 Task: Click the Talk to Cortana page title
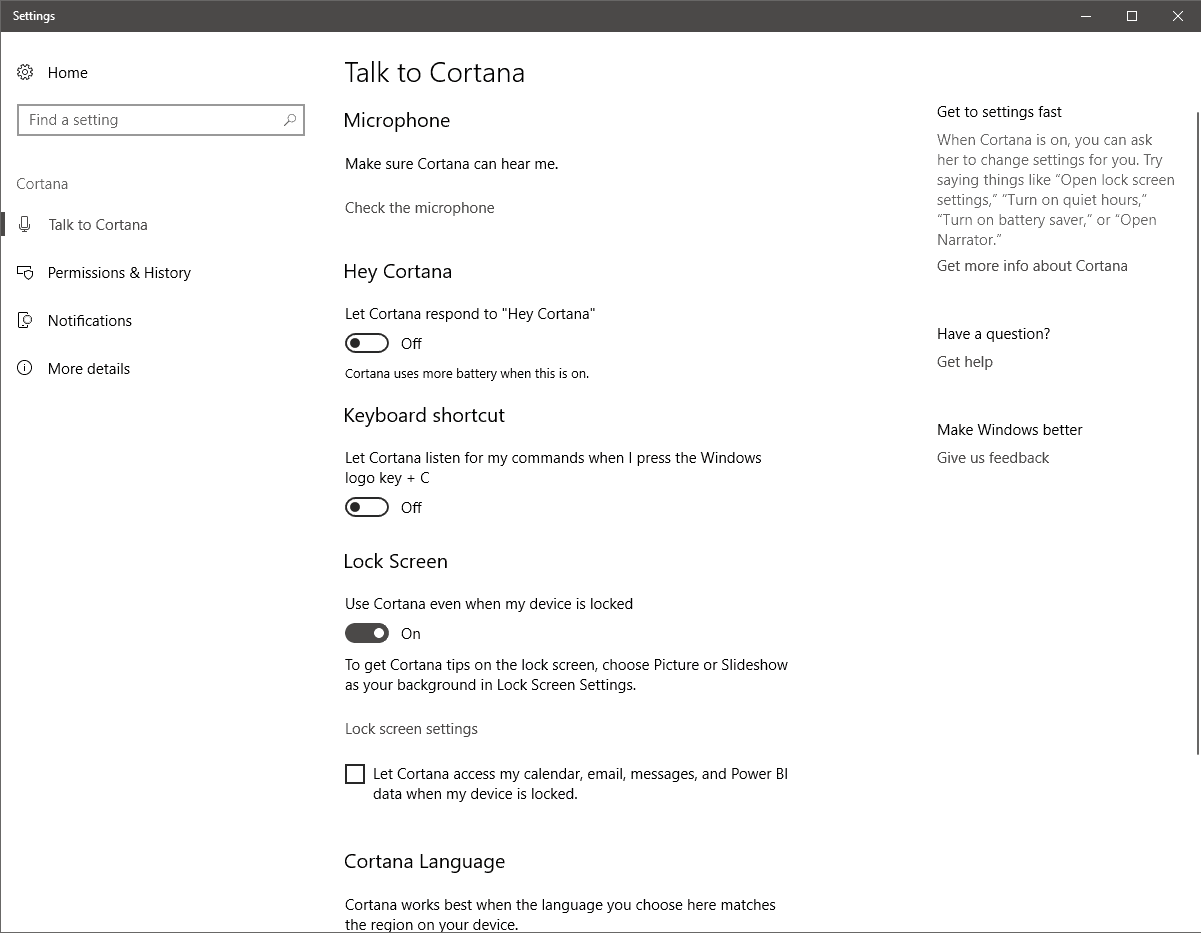coord(435,72)
